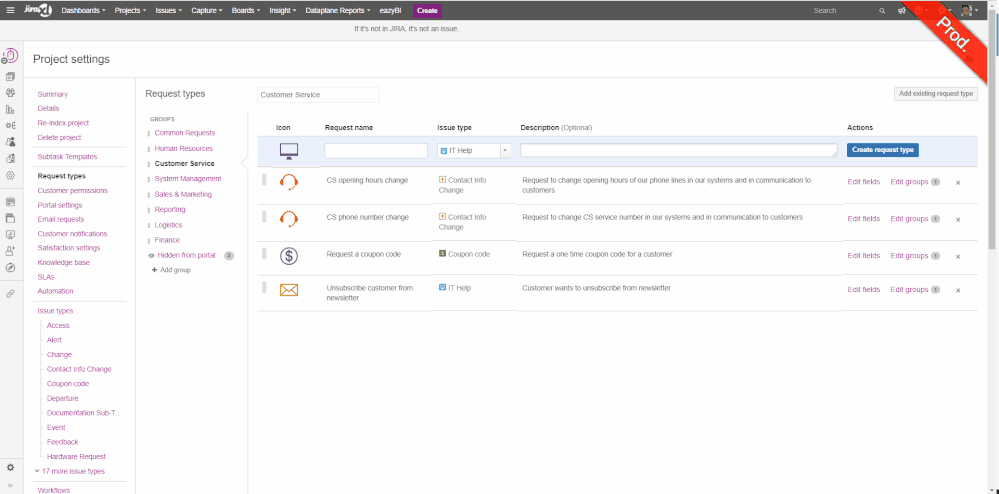Remove CS phone number change with X

tap(958, 219)
